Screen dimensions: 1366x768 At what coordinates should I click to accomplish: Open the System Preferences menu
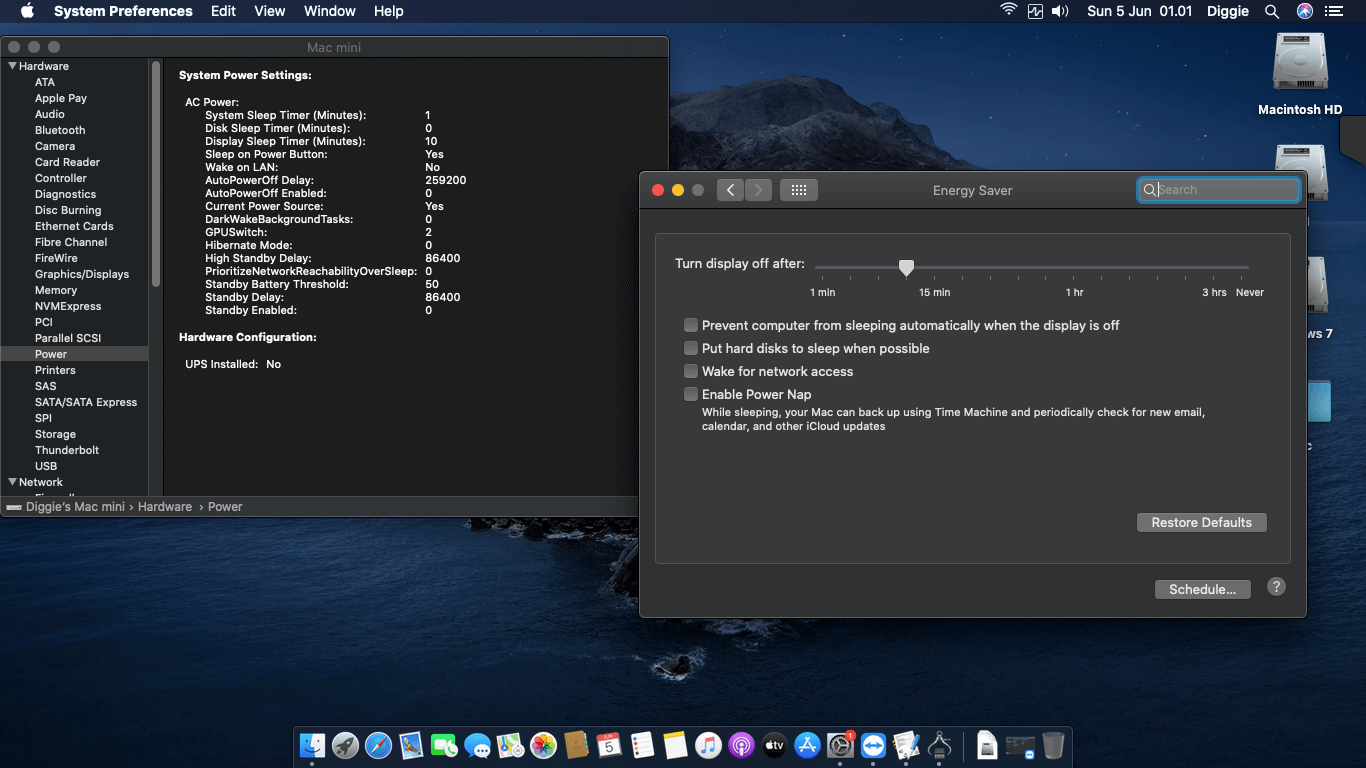[x=123, y=11]
